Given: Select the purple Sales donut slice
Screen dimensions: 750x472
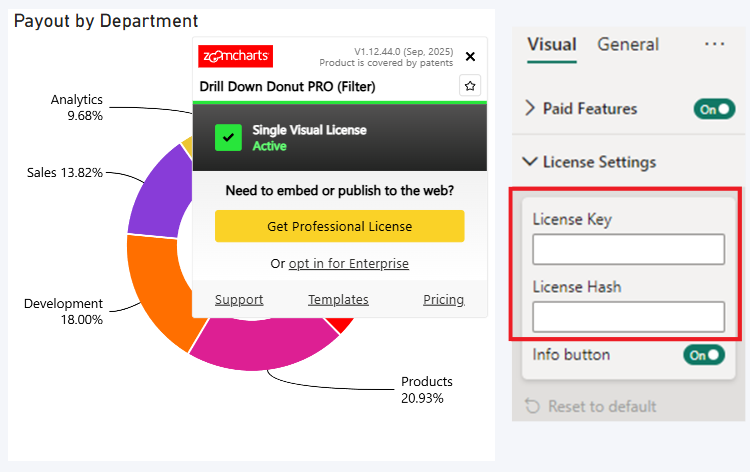Looking at the screenshot, I should click(x=158, y=198).
